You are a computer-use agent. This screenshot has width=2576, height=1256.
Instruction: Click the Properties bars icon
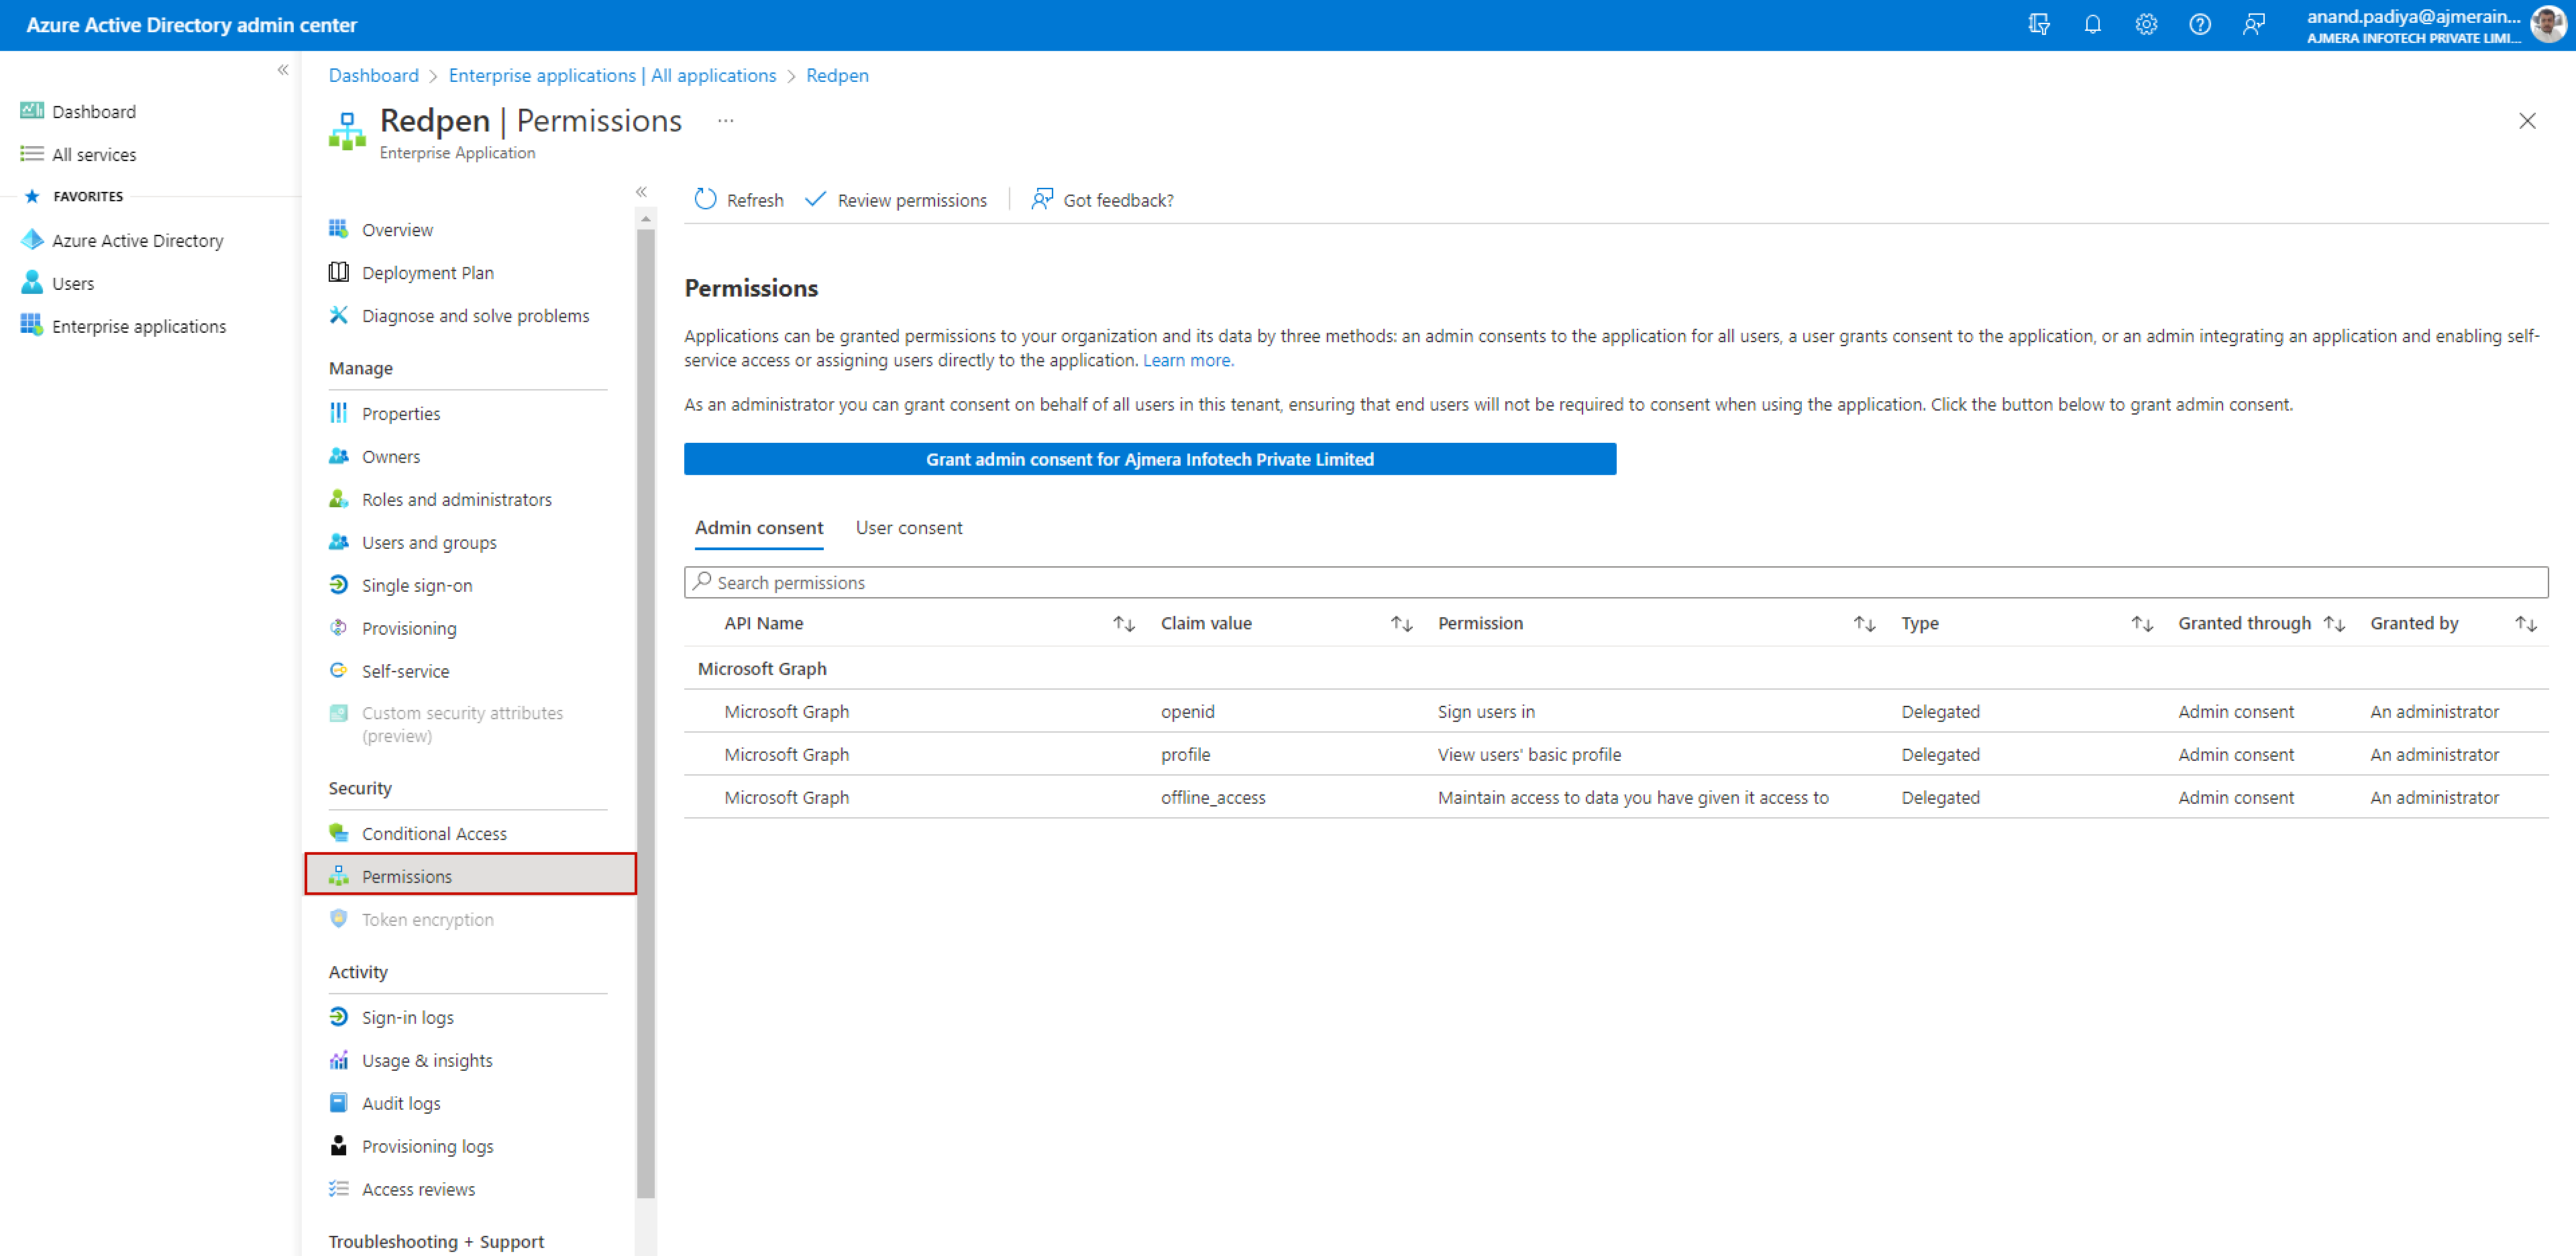339,413
